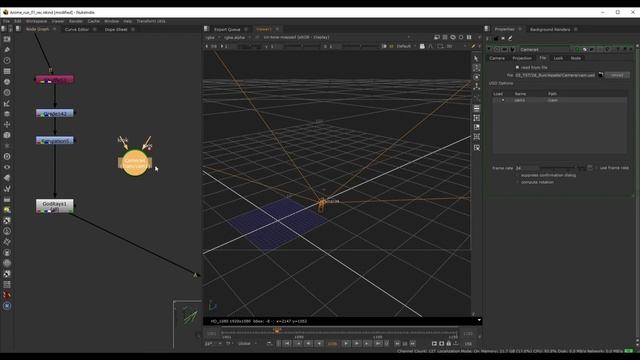Viewport: 640px width, 360px height.
Task: Toggle the viewer pause icon
Action: pos(469,37)
